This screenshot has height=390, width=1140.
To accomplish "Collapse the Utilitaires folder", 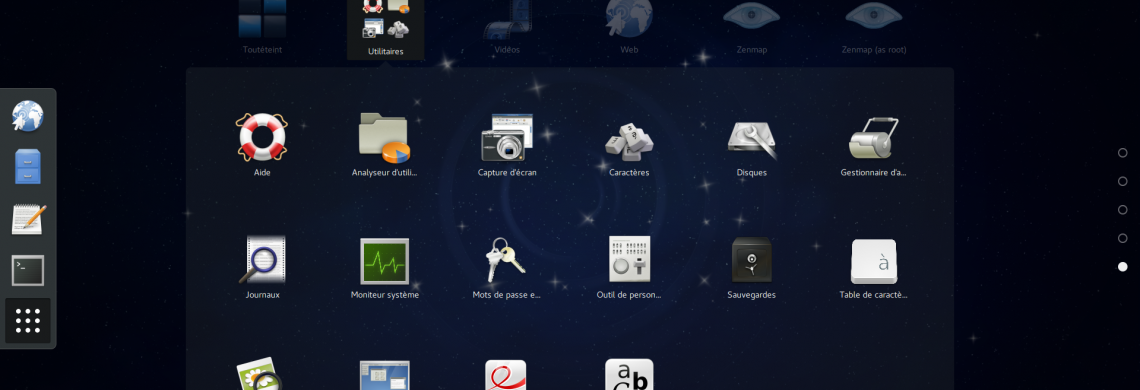I will (385, 29).
